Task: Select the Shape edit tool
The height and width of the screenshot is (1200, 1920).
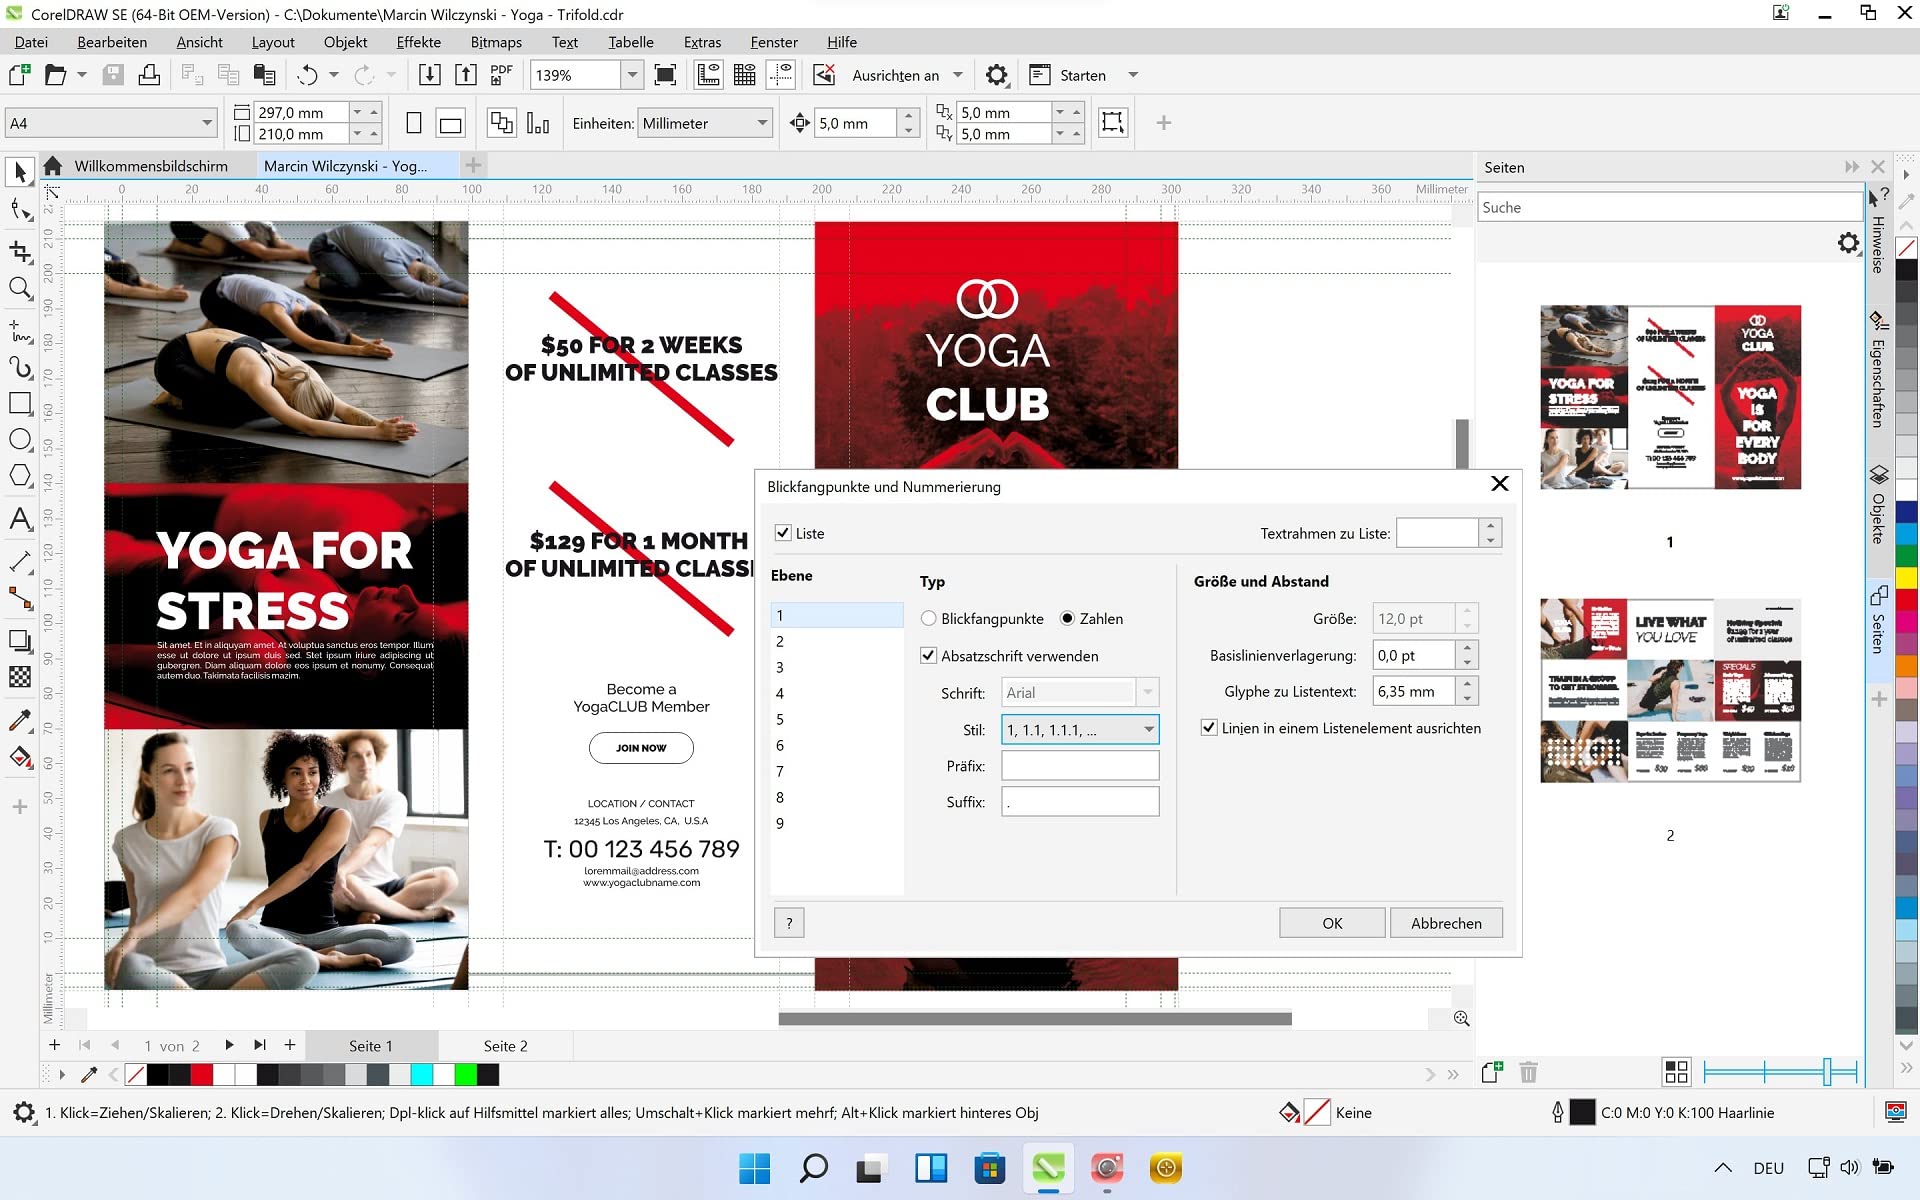Action: [x=20, y=210]
